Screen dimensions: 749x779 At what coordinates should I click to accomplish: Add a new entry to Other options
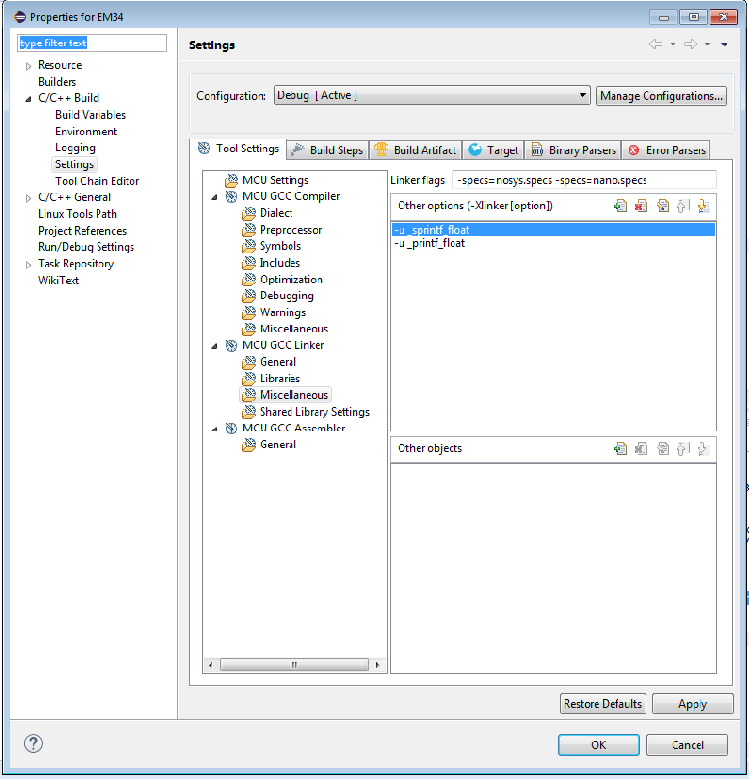pos(621,206)
